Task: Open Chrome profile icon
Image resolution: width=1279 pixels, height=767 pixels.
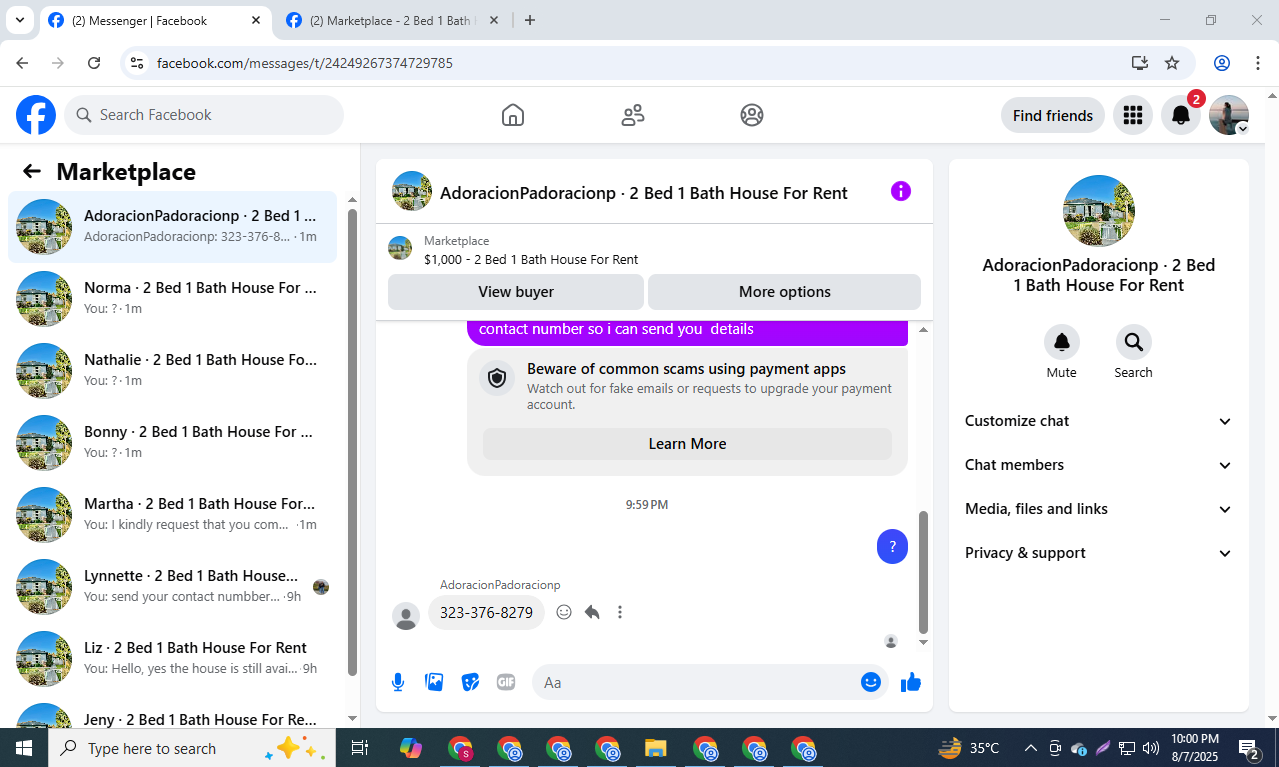Action: click(x=1222, y=63)
